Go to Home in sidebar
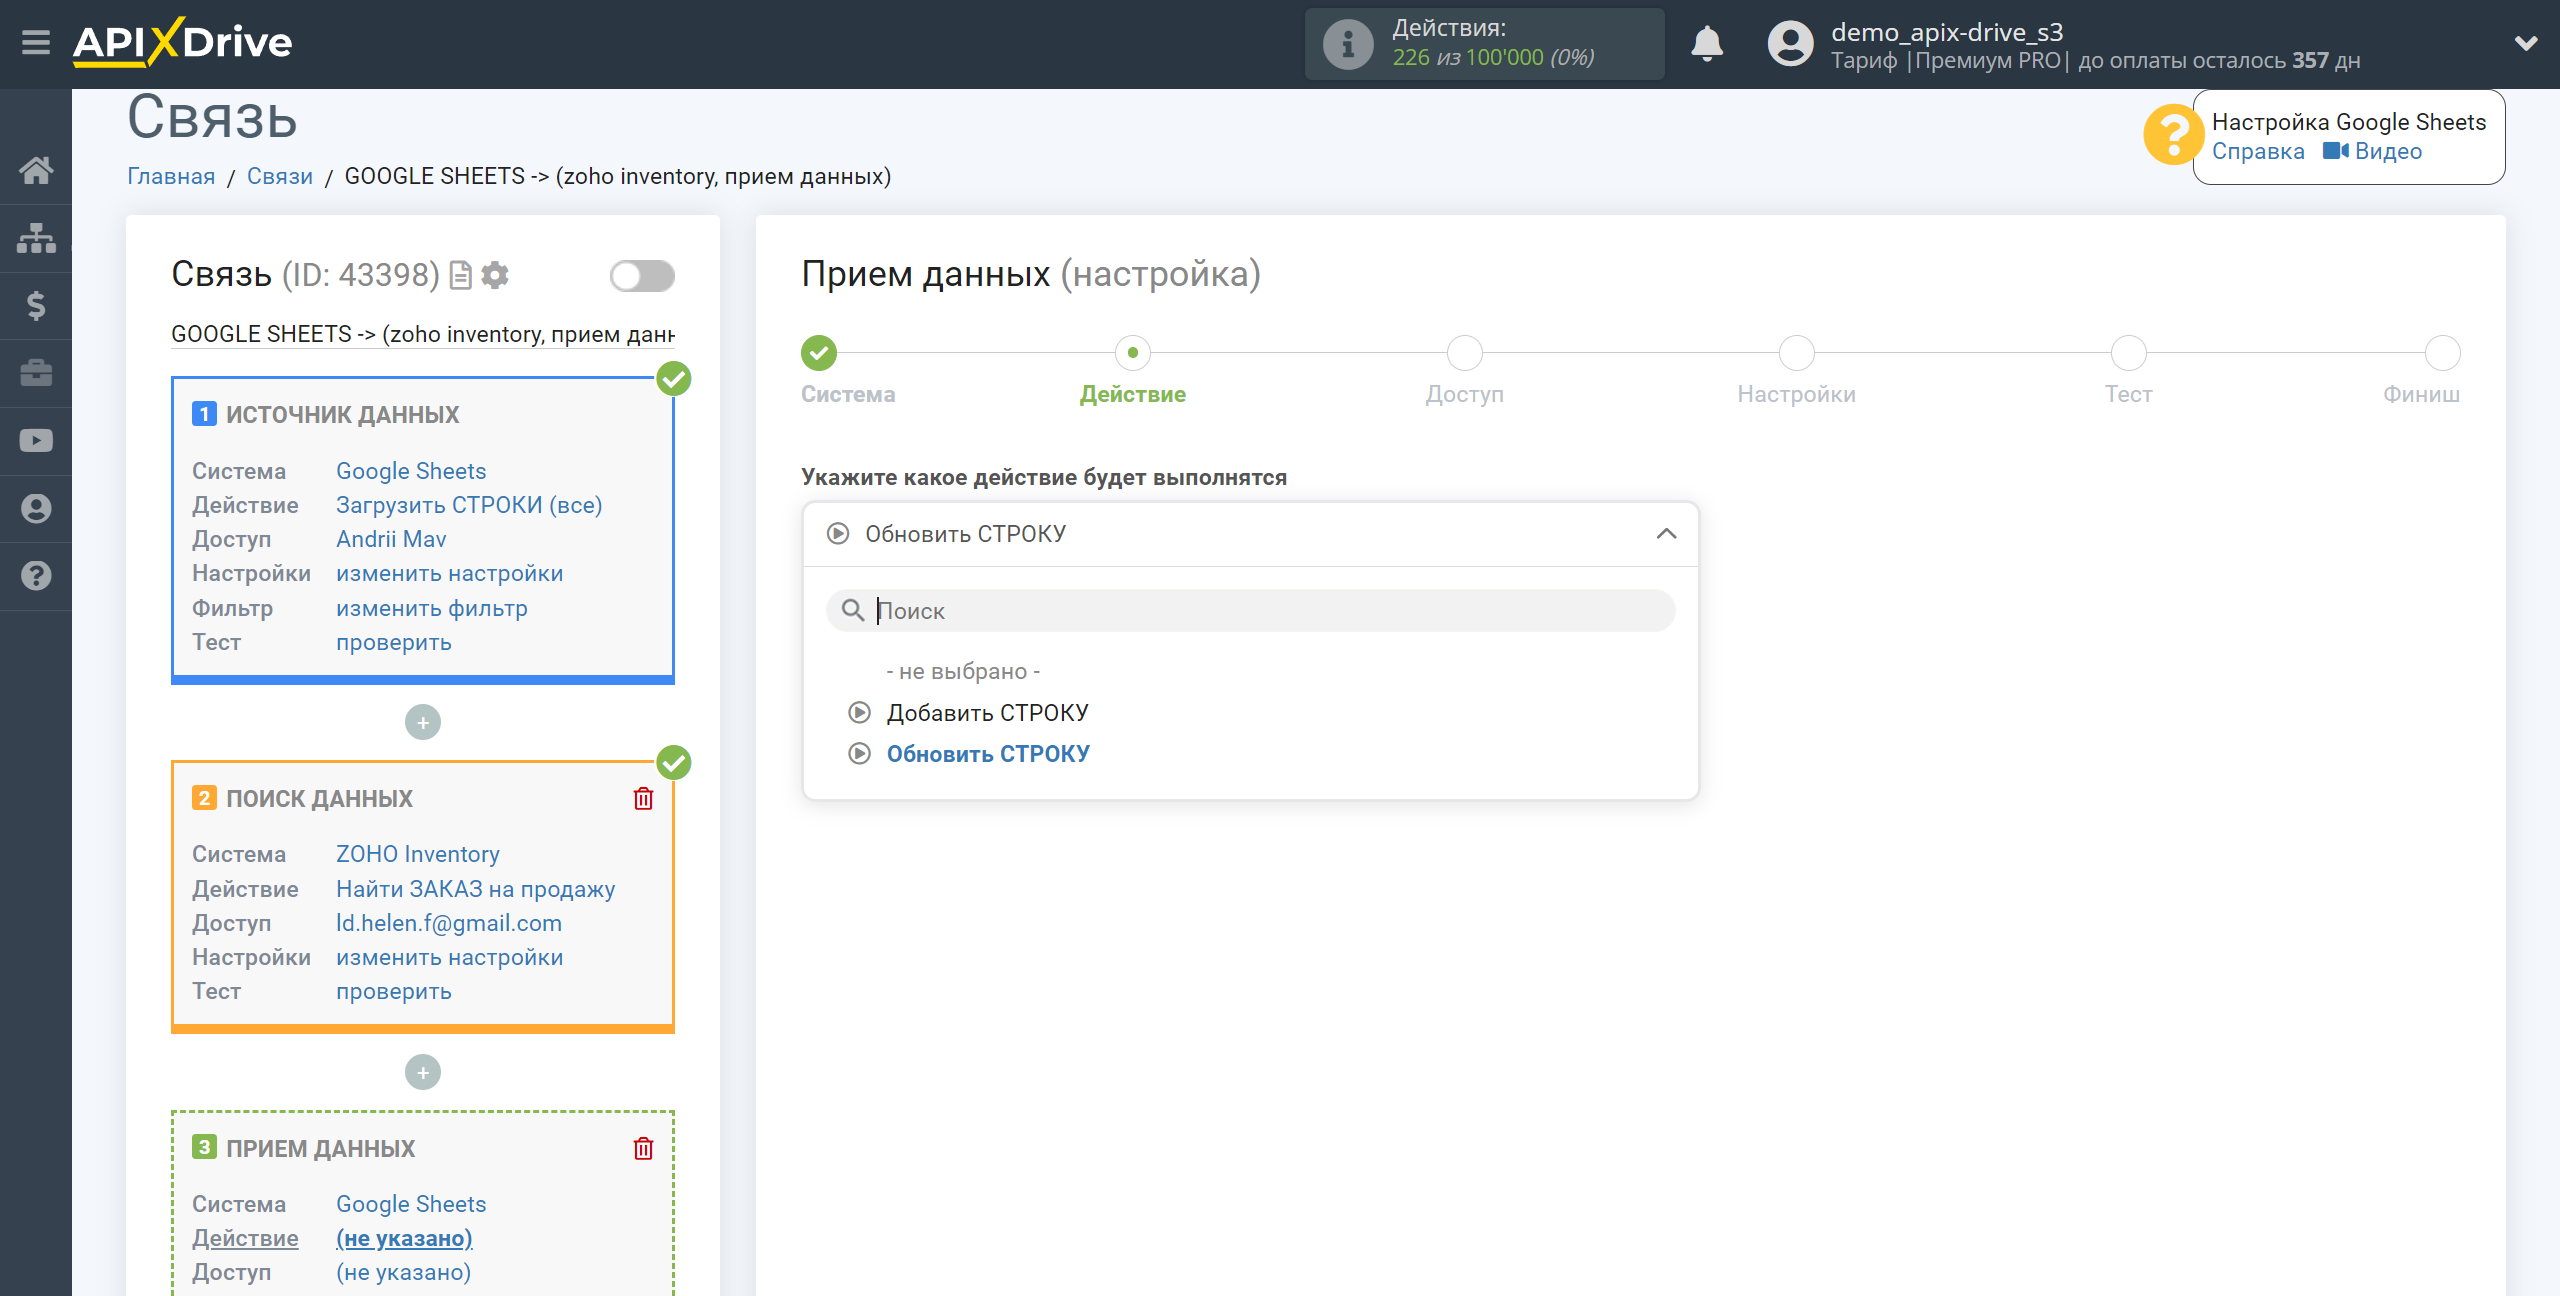The width and height of the screenshot is (2560, 1296). coord(36,170)
